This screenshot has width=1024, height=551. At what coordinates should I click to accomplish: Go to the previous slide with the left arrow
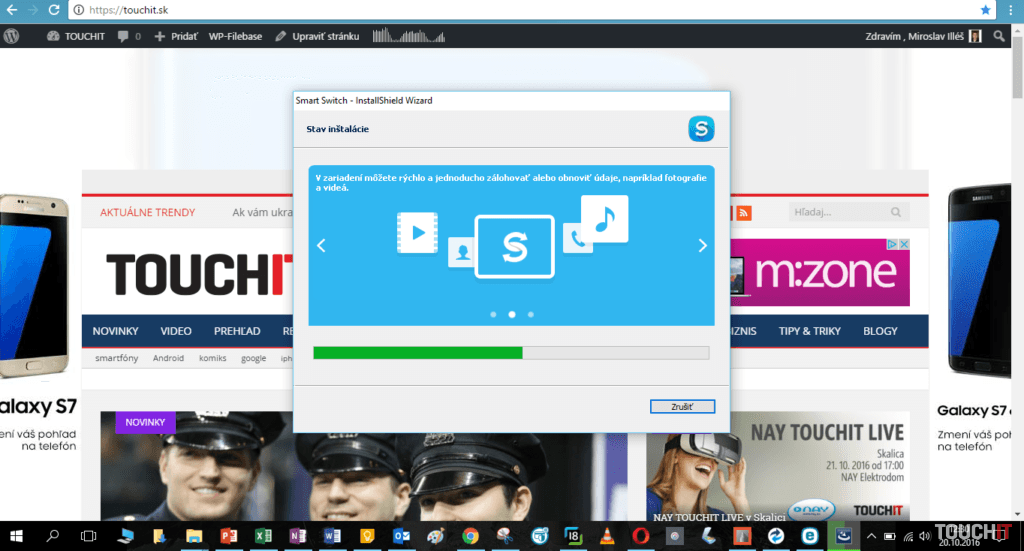[x=321, y=246]
